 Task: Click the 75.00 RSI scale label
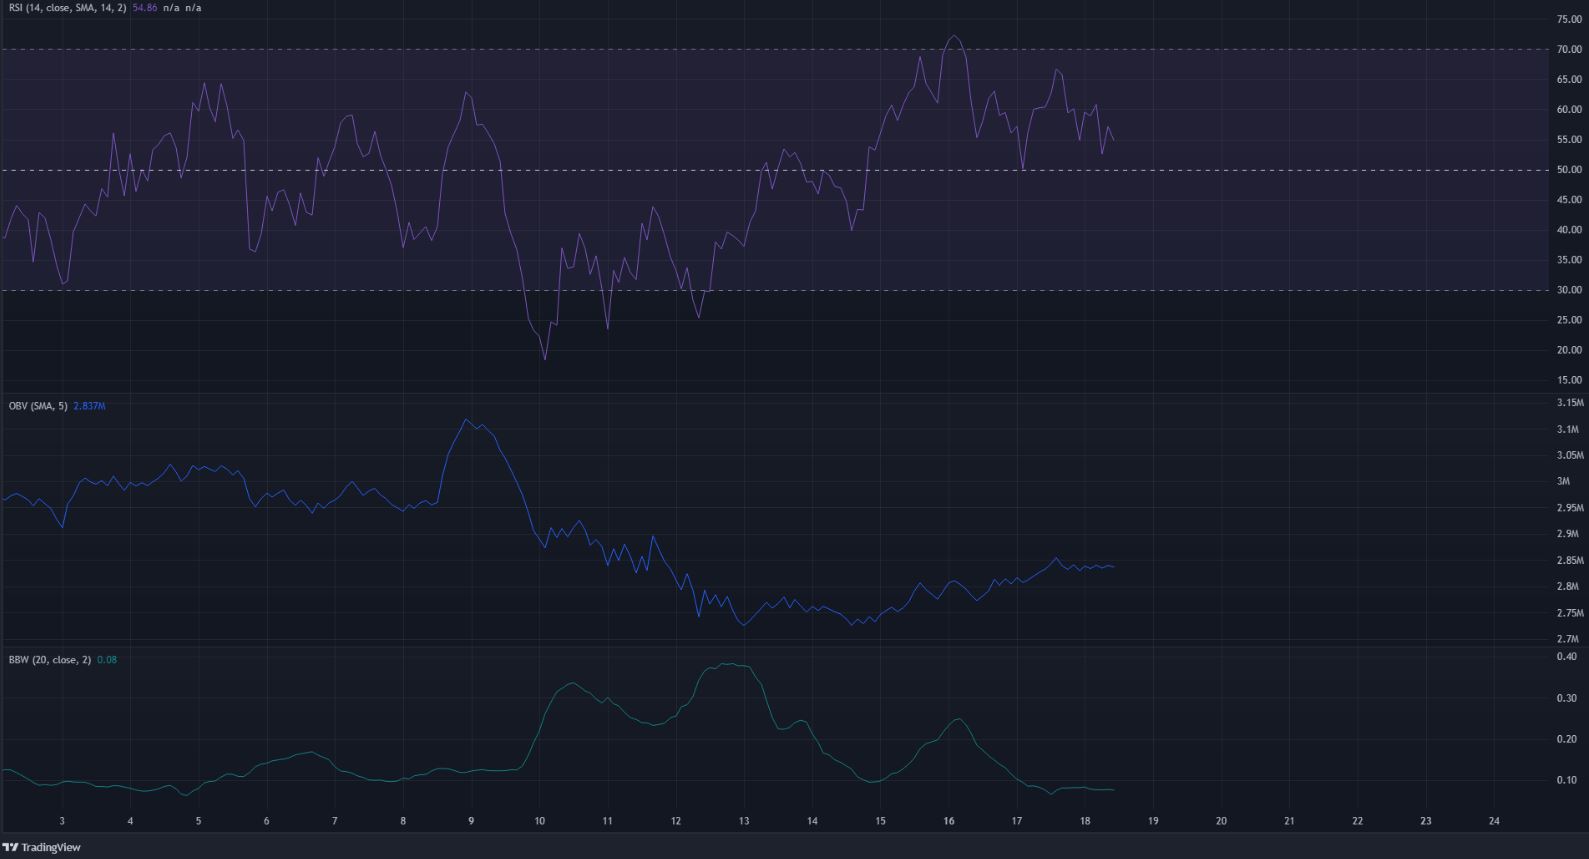(1569, 19)
